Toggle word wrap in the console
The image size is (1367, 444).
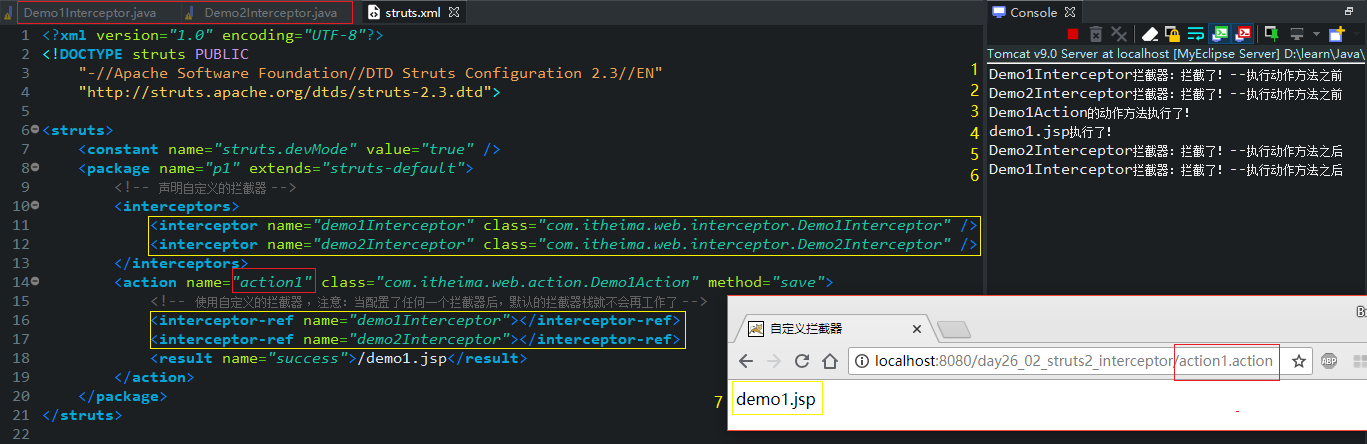[1196, 34]
